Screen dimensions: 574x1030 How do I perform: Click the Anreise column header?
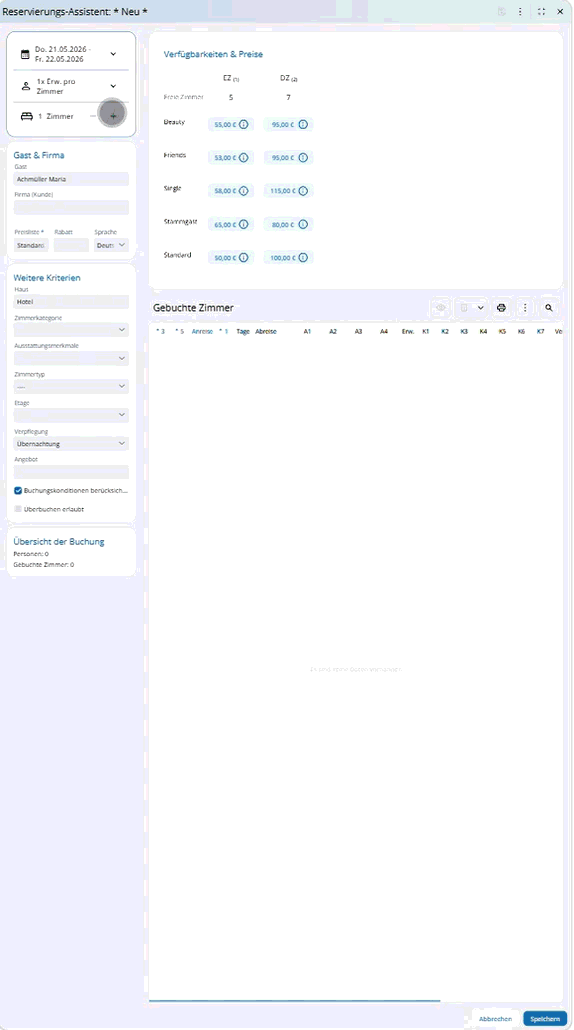point(202,332)
